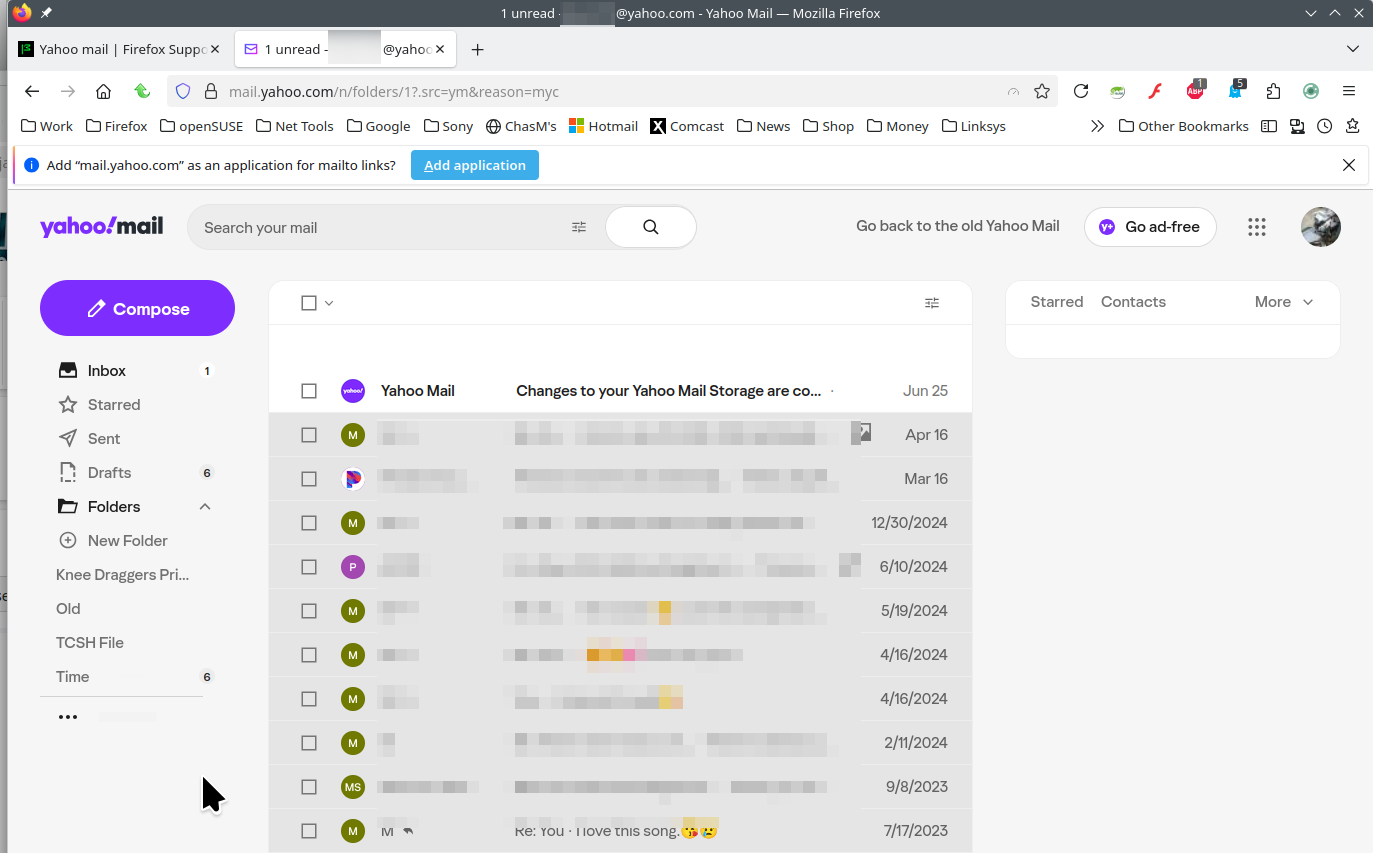The image size is (1373, 853).
Task: Switch to Yahoo mail Firefox Support tab
Action: click(x=121, y=49)
